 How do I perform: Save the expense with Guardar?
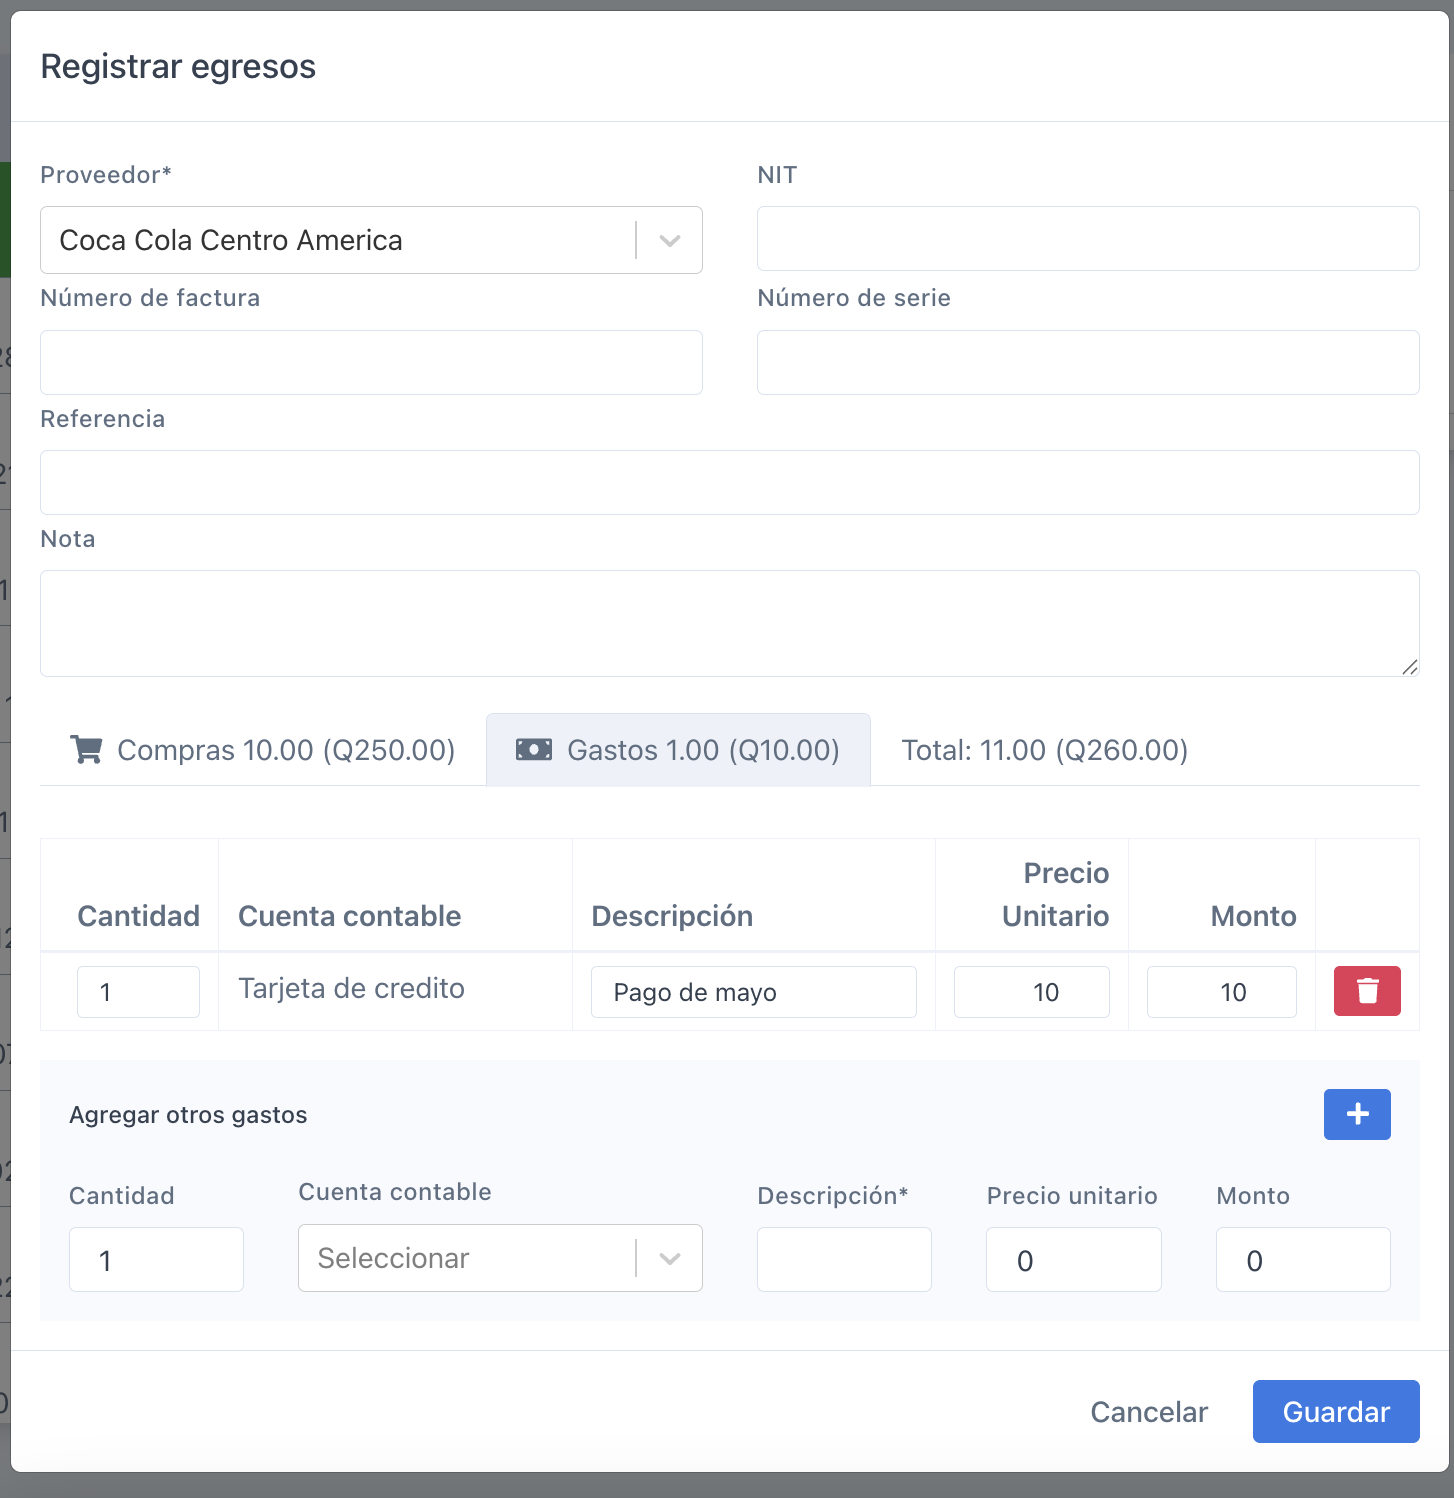[1336, 1411]
